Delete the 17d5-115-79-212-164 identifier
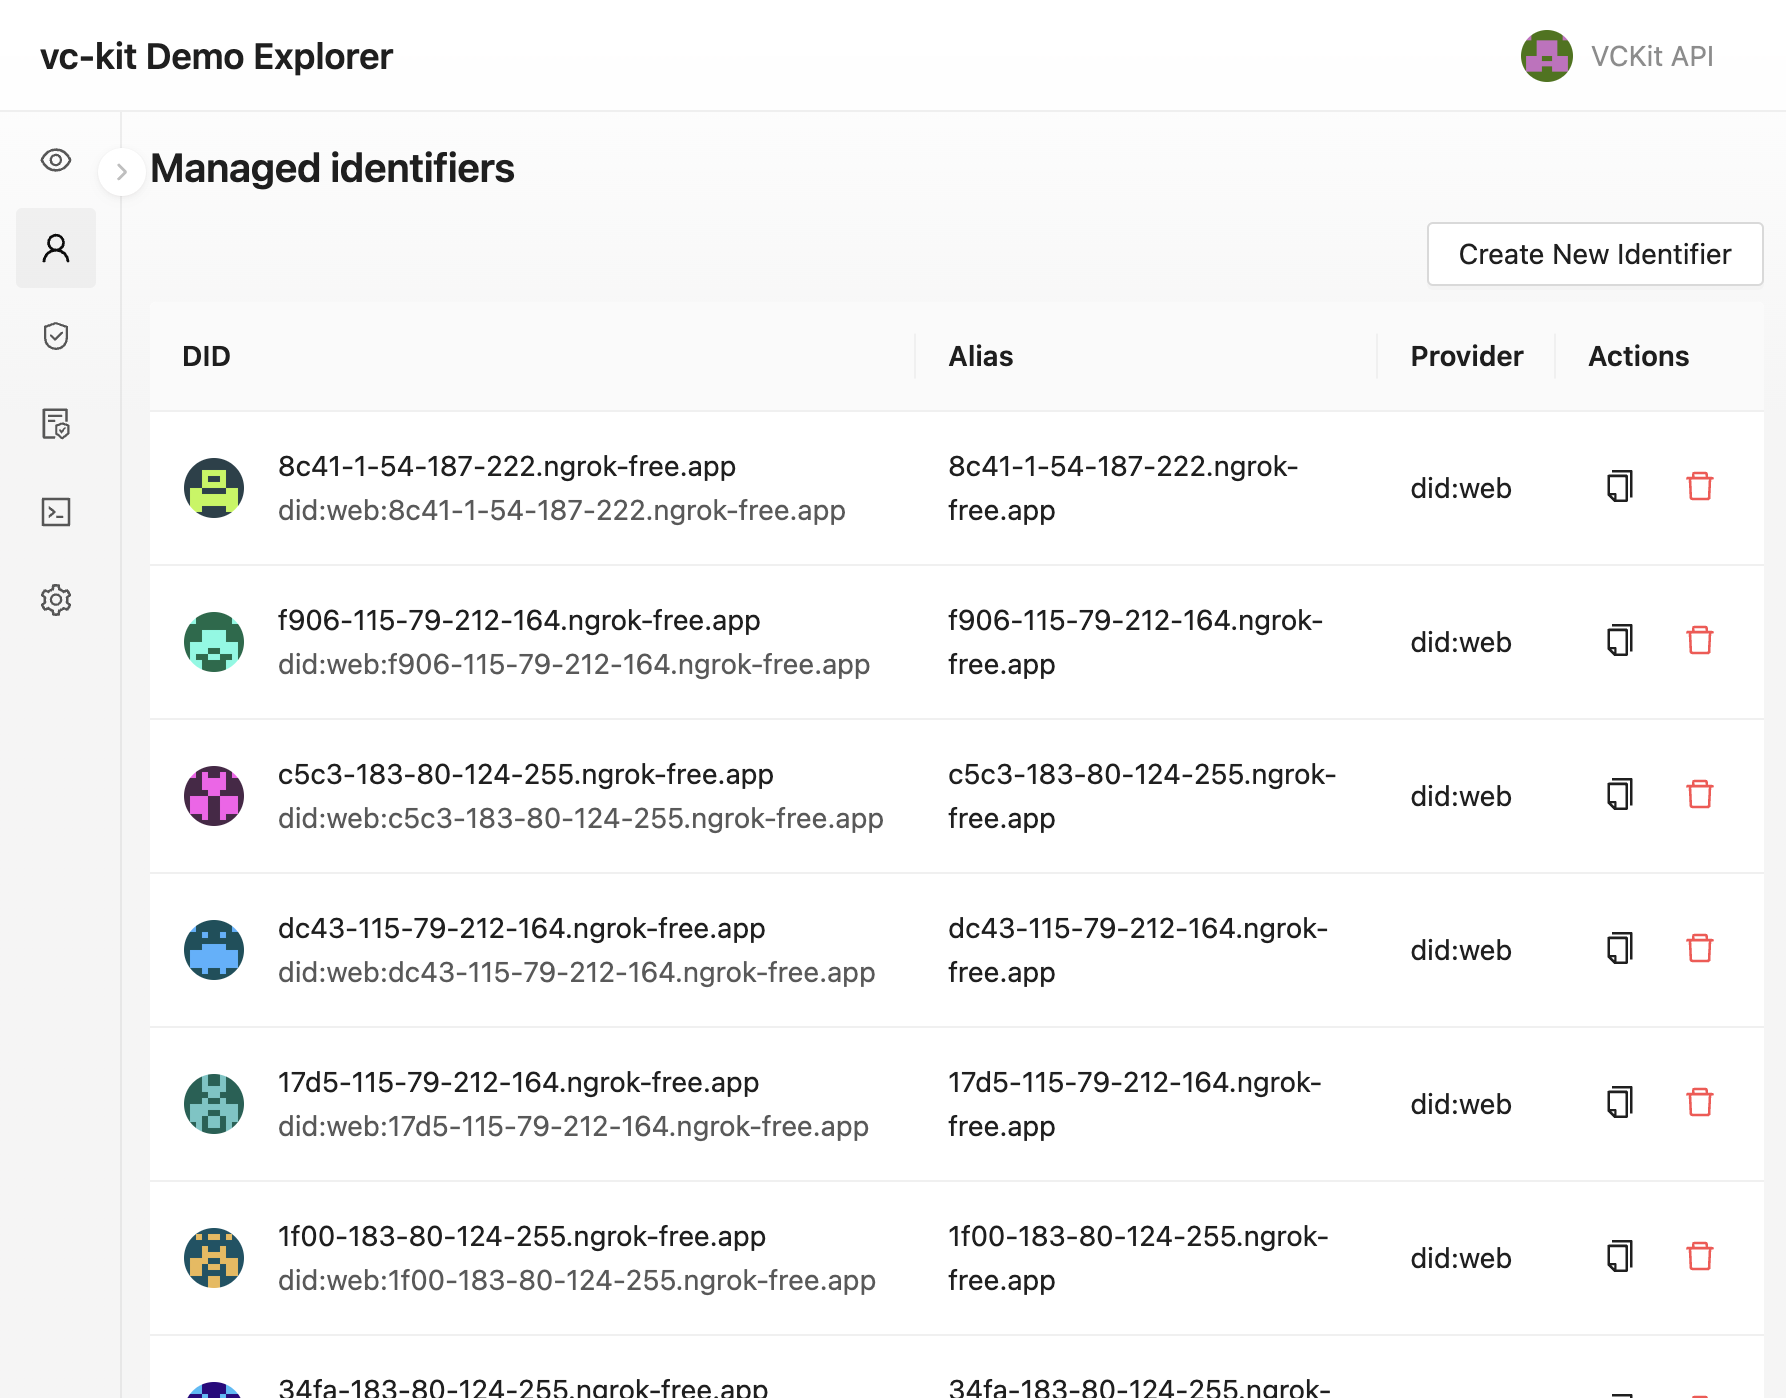 [x=1700, y=1103]
